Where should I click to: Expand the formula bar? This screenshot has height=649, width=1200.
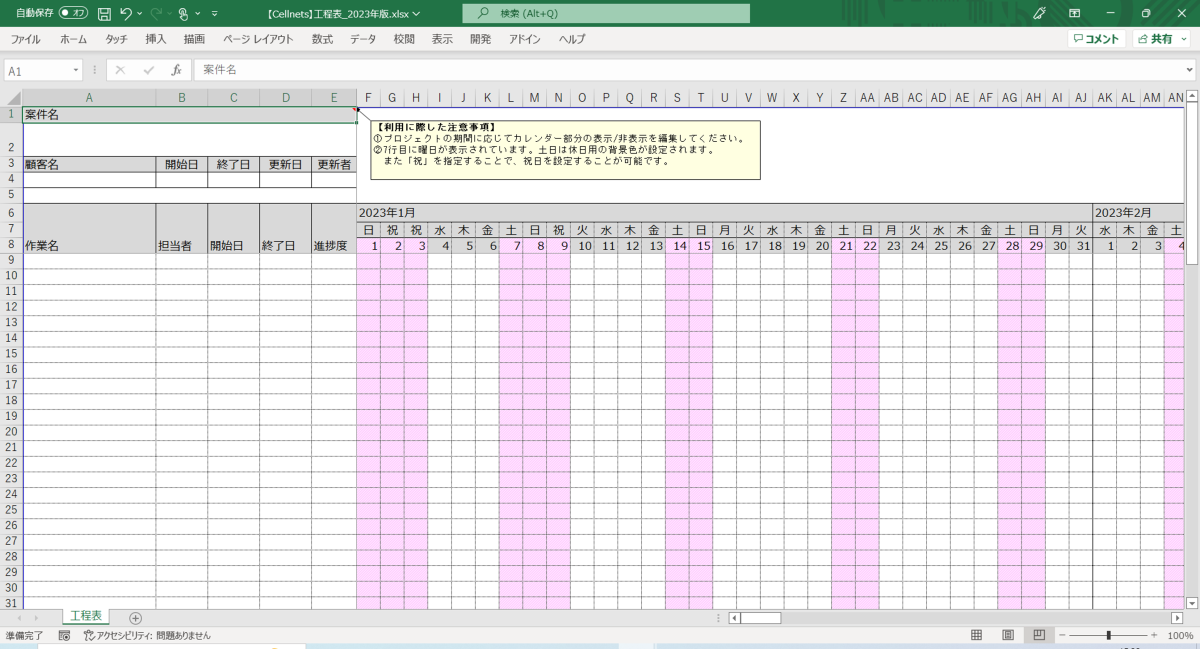click(x=1189, y=70)
